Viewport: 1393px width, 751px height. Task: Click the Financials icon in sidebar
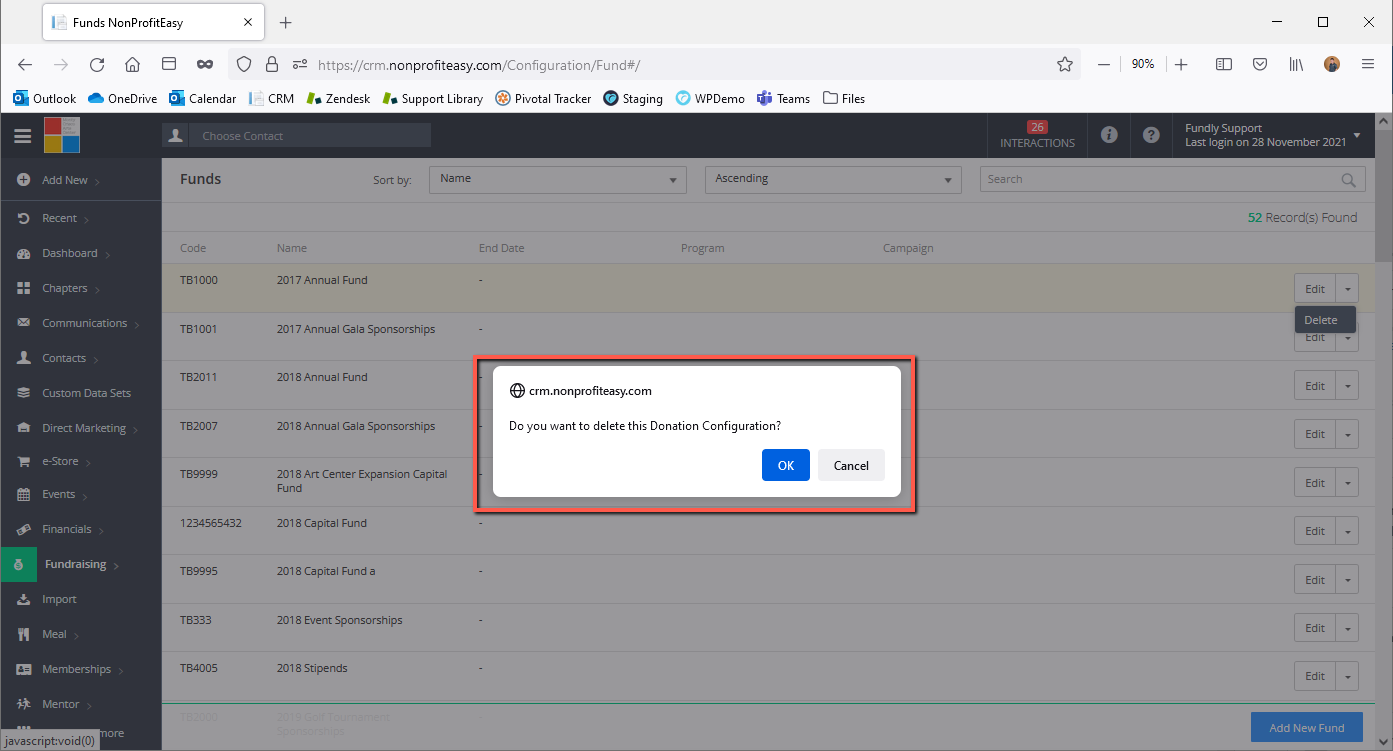23,529
